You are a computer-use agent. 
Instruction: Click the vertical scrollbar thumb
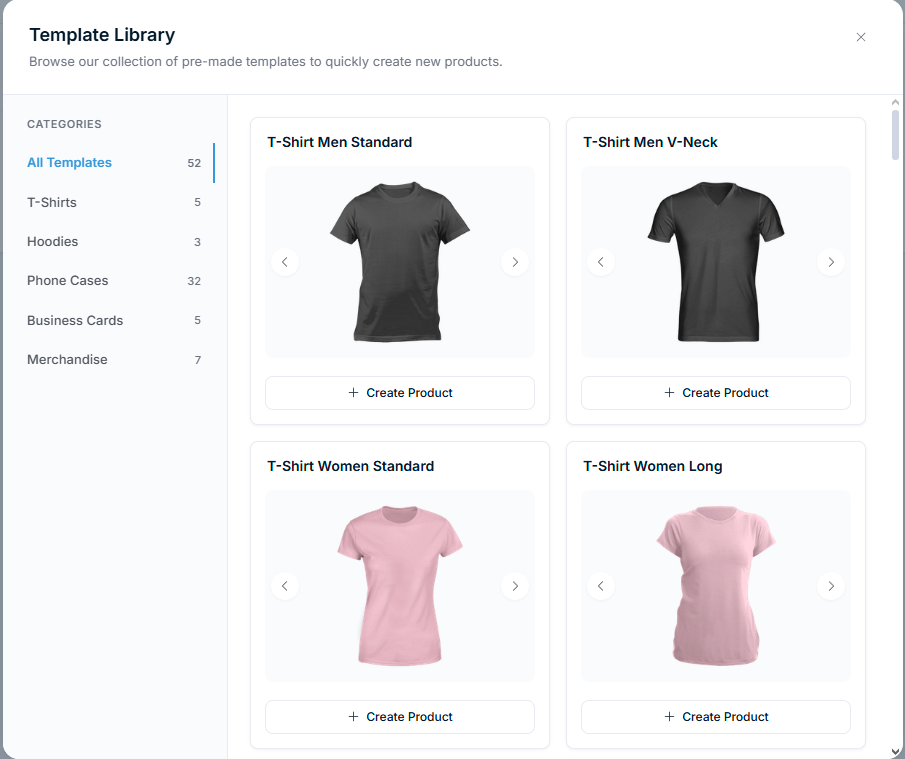coord(895,135)
